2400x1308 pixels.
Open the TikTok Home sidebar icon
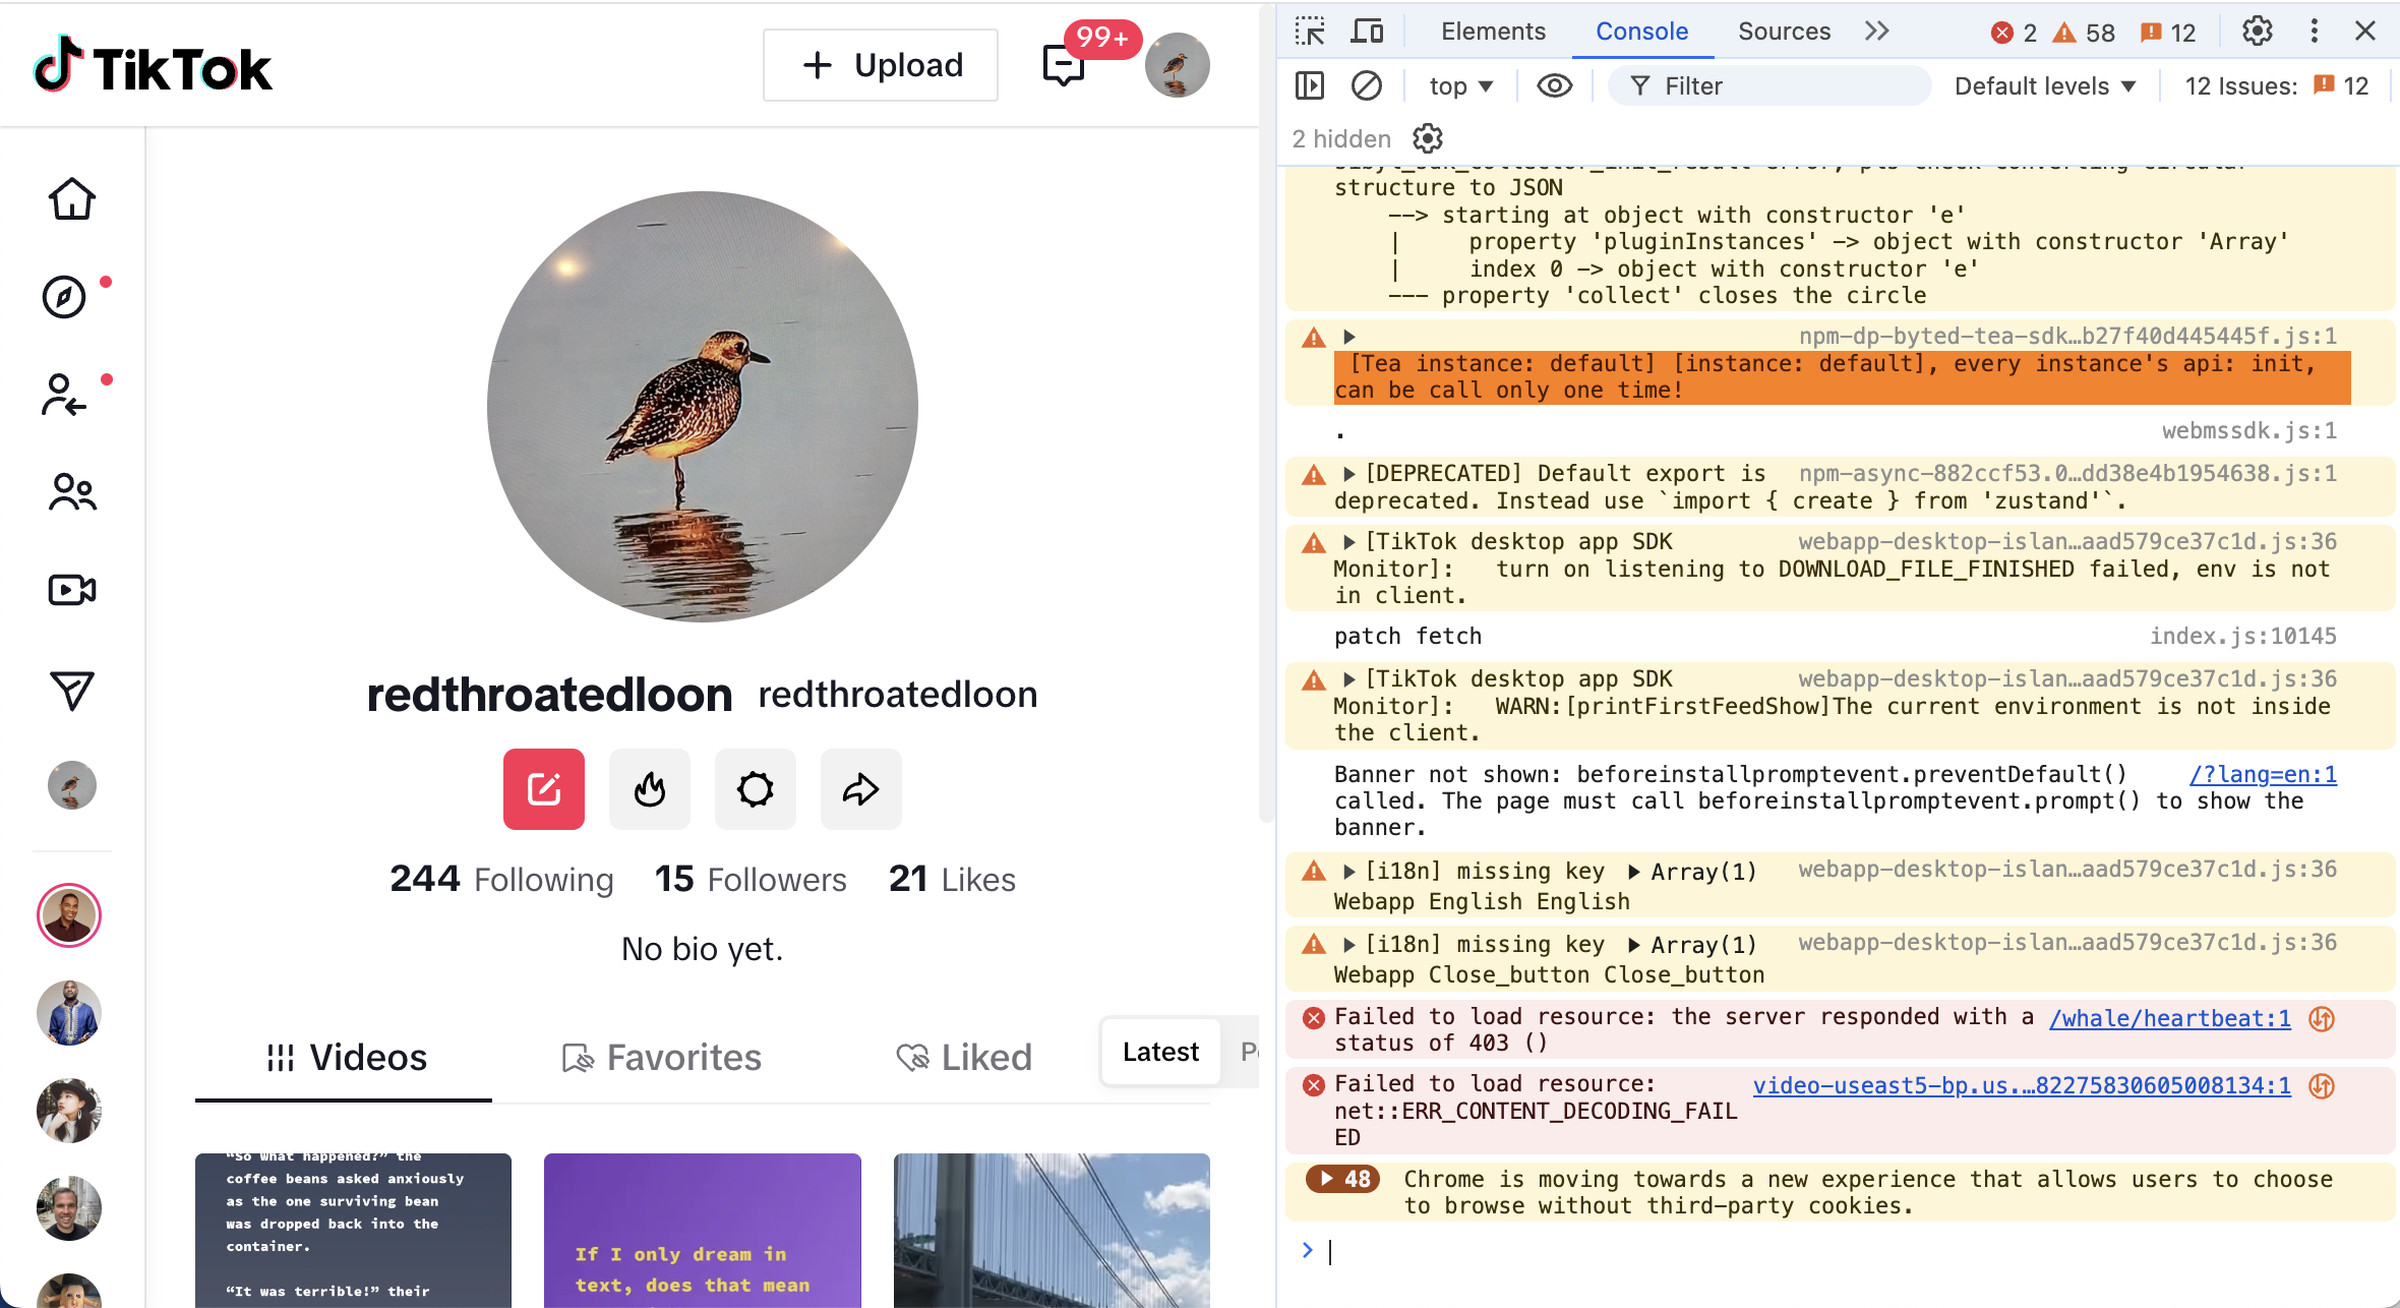coord(72,199)
